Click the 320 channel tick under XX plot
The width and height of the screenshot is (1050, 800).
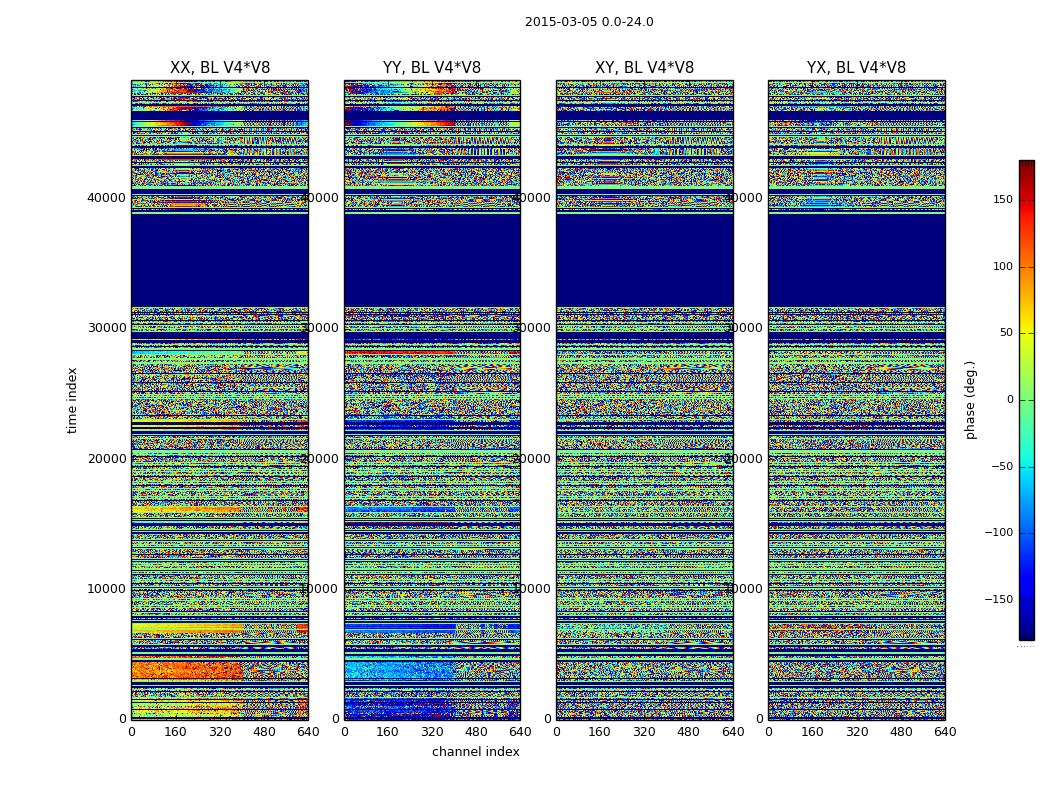(x=220, y=732)
